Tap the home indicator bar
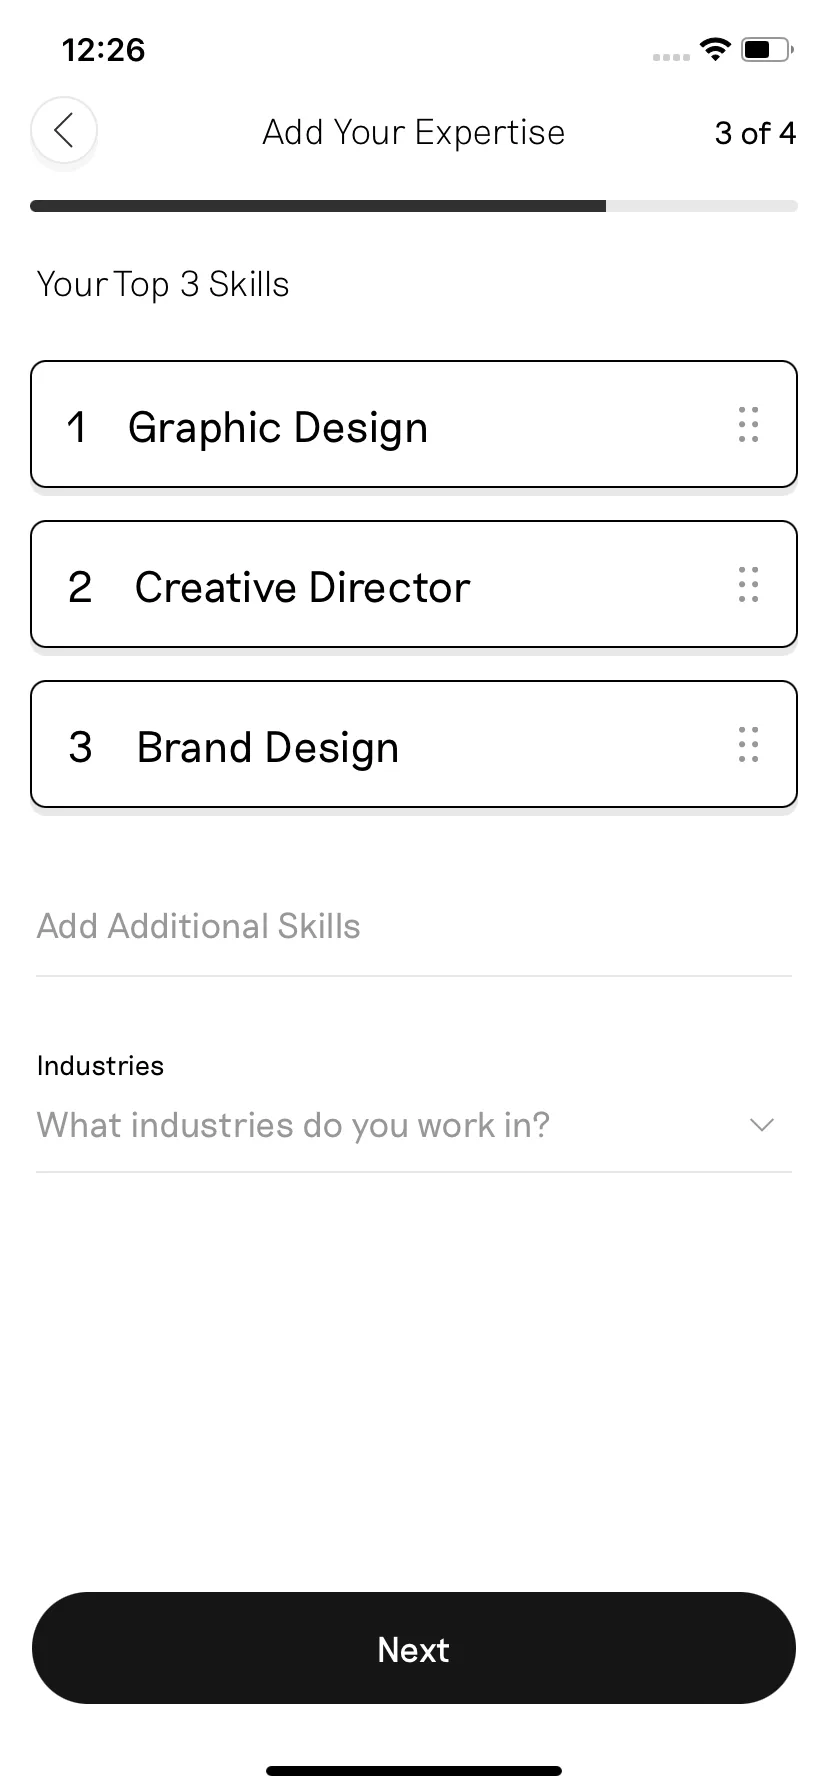 click(414, 1771)
